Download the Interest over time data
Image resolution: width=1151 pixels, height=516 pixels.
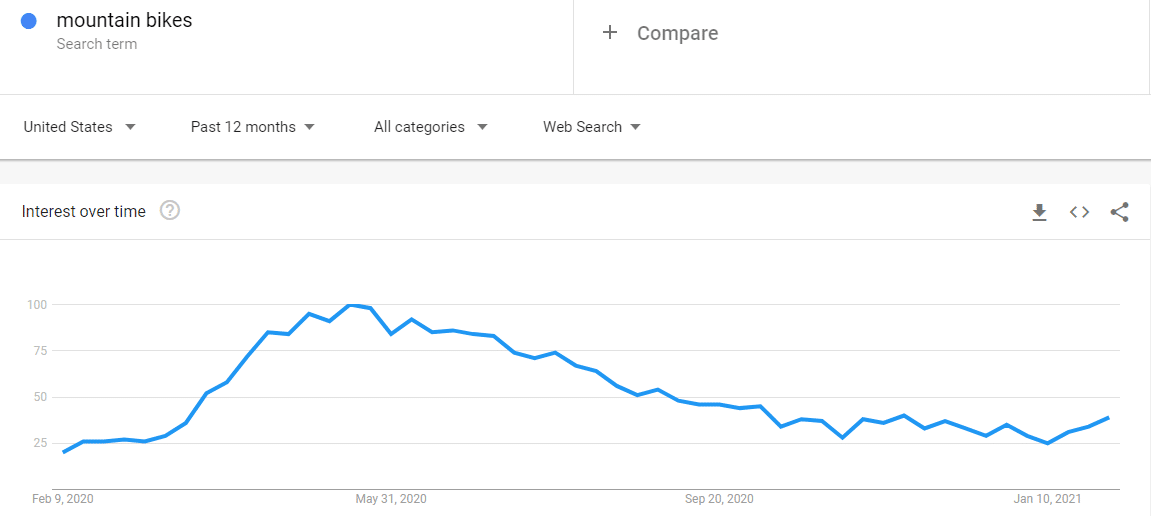(x=1039, y=212)
